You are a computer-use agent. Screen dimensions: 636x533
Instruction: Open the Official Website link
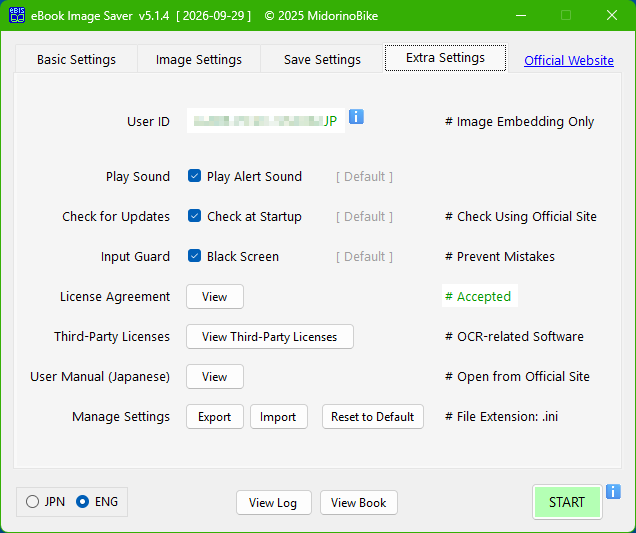(x=569, y=60)
